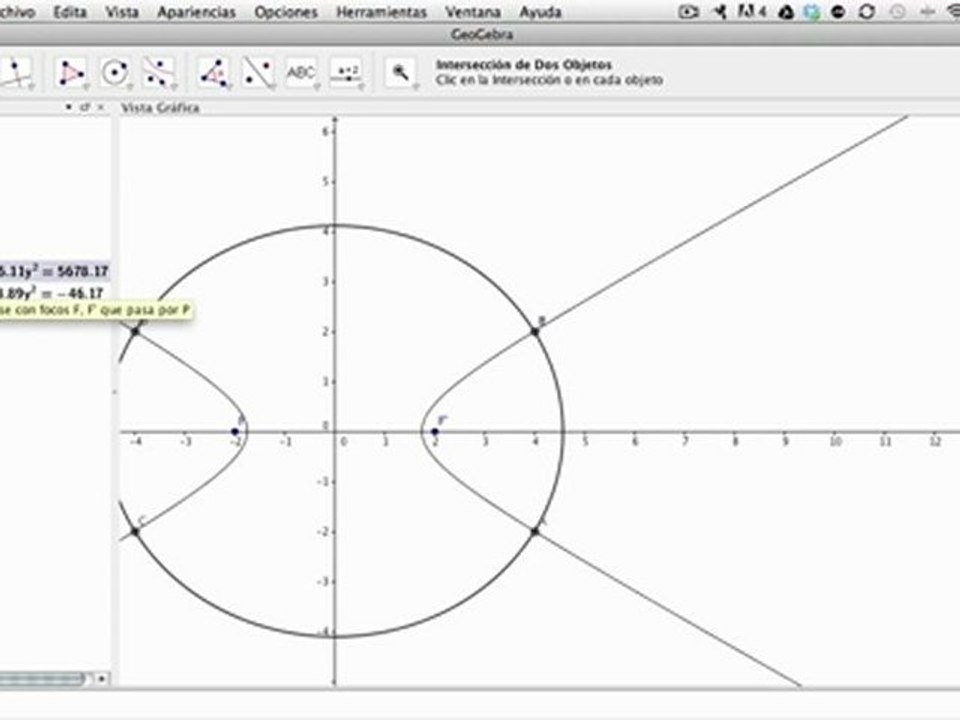Image resolution: width=960 pixels, height=720 pixels.
Task: Toggle algebra panel style bar dot
Action: (68, 107)
